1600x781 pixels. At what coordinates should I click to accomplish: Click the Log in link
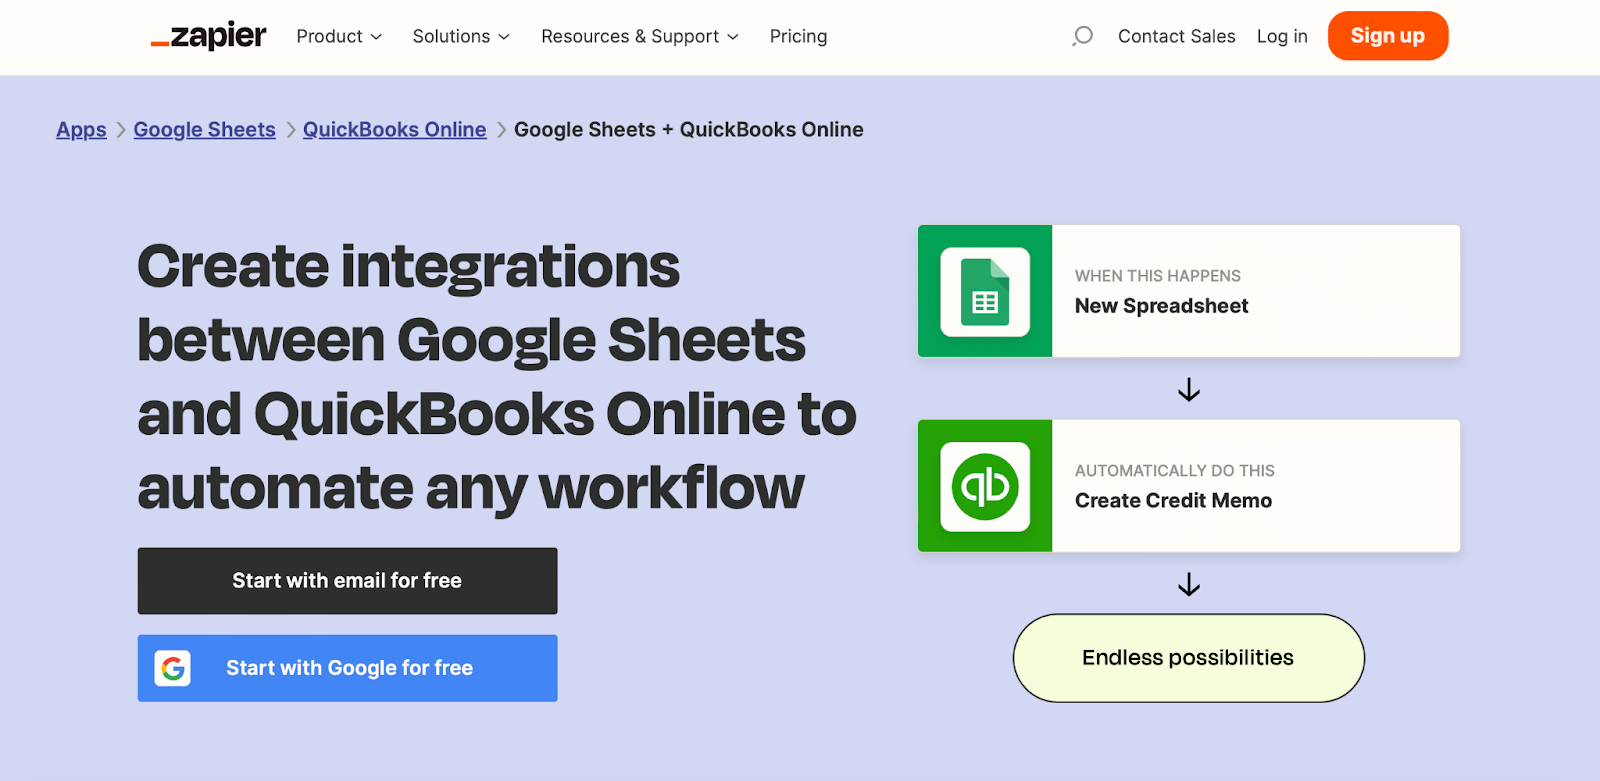(x=1282, y=36)
